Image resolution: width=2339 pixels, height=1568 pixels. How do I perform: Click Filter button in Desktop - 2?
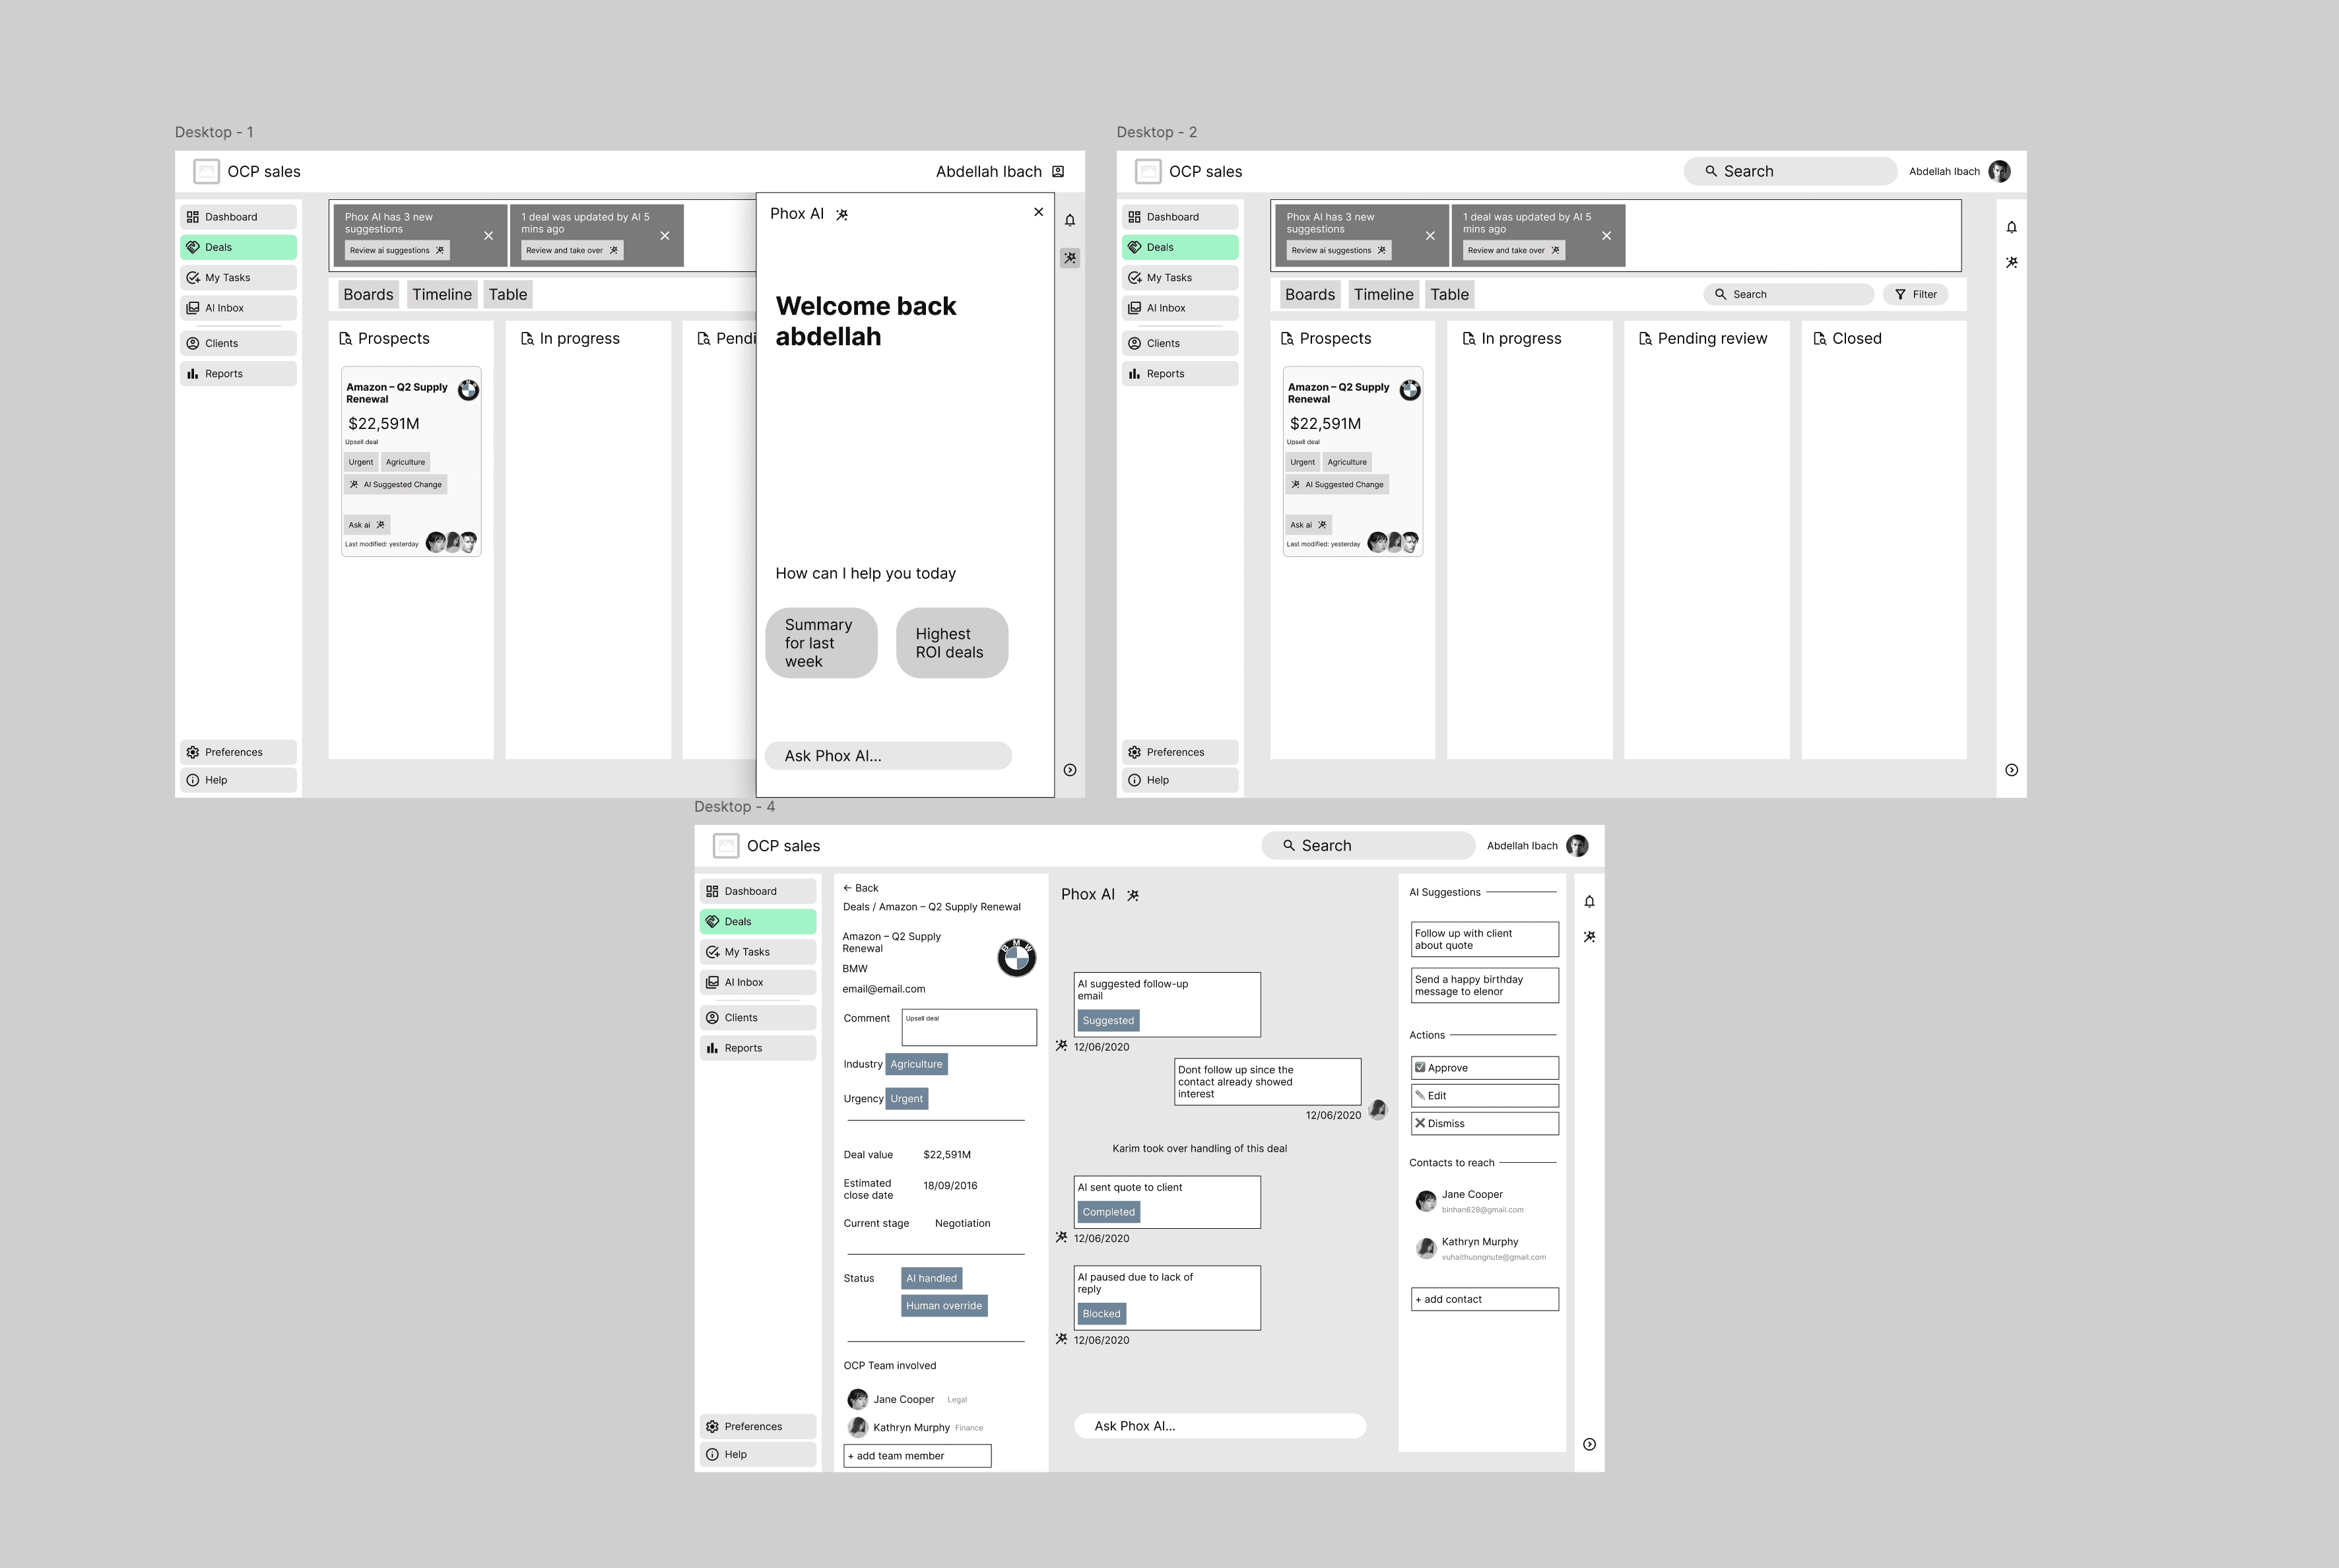[1915, 294]
